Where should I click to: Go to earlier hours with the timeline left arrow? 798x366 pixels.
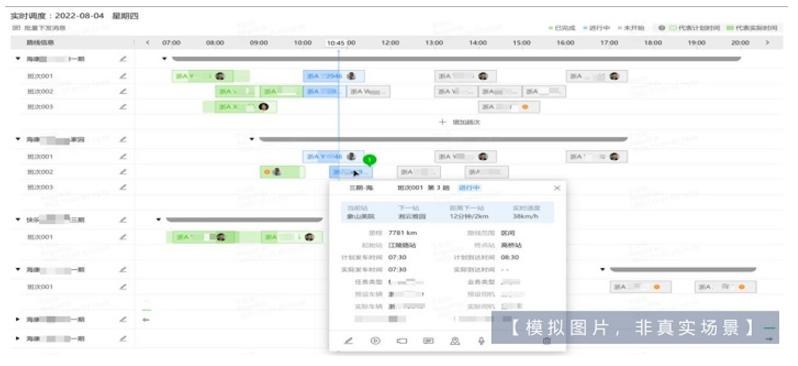click(x=148, y=43)
